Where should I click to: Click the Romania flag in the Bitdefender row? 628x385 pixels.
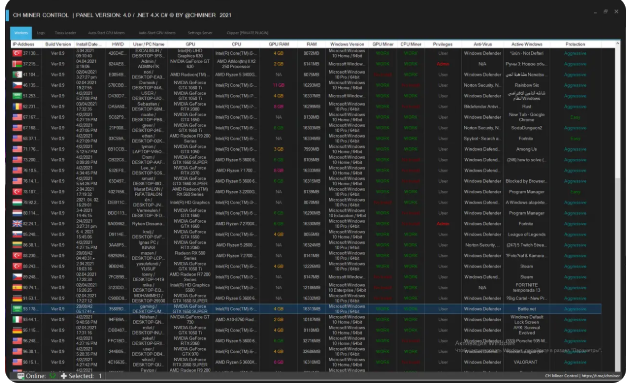(17, 107)
